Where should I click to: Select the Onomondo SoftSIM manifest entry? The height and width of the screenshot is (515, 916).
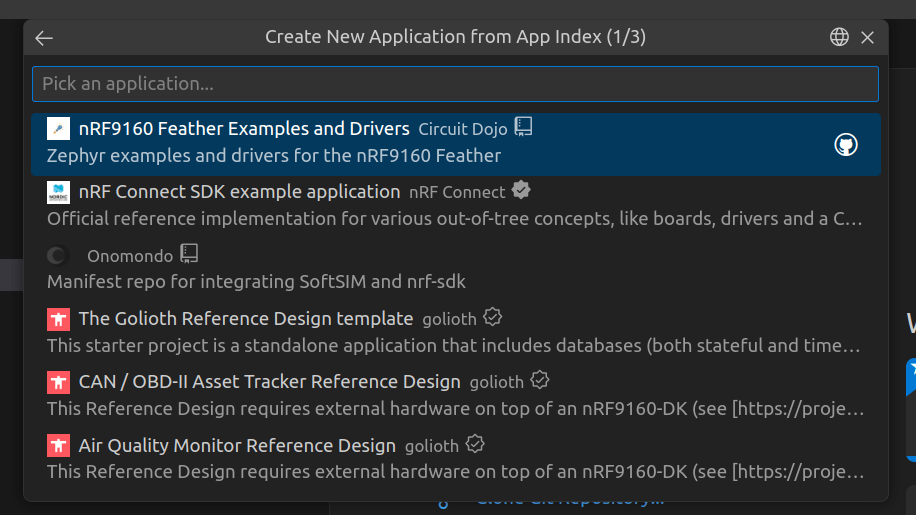pyautogui.click(x=456, y=270)
